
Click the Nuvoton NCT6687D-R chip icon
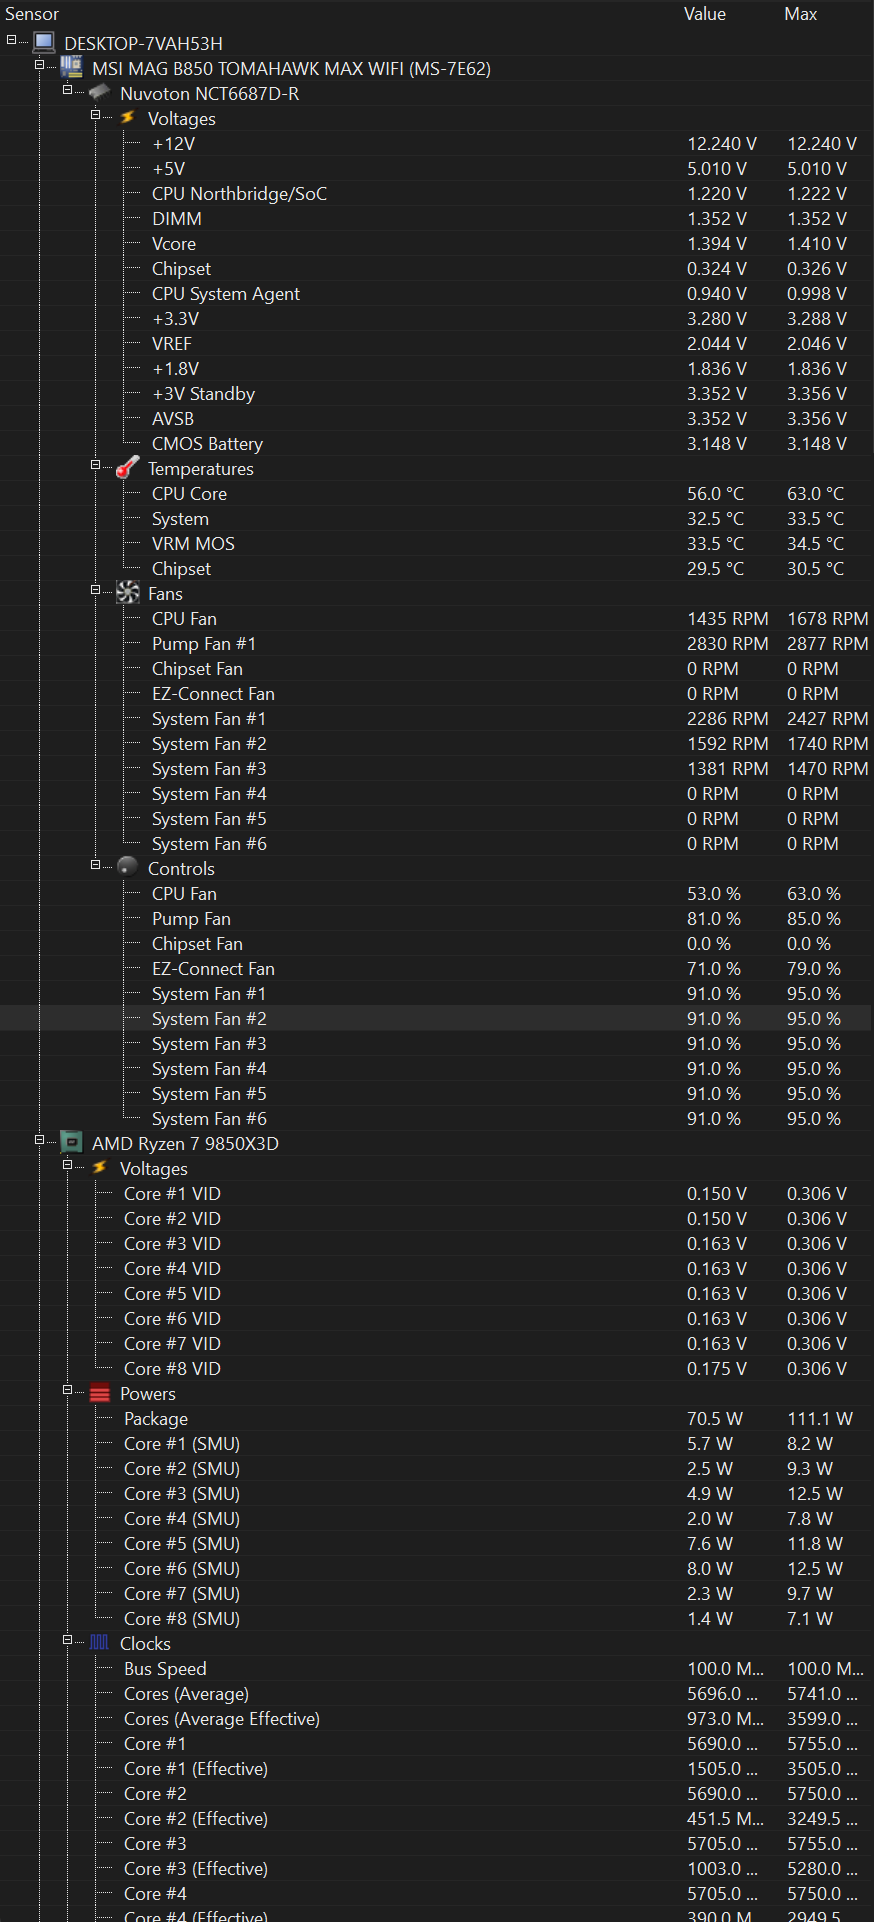tap(99, 93)
